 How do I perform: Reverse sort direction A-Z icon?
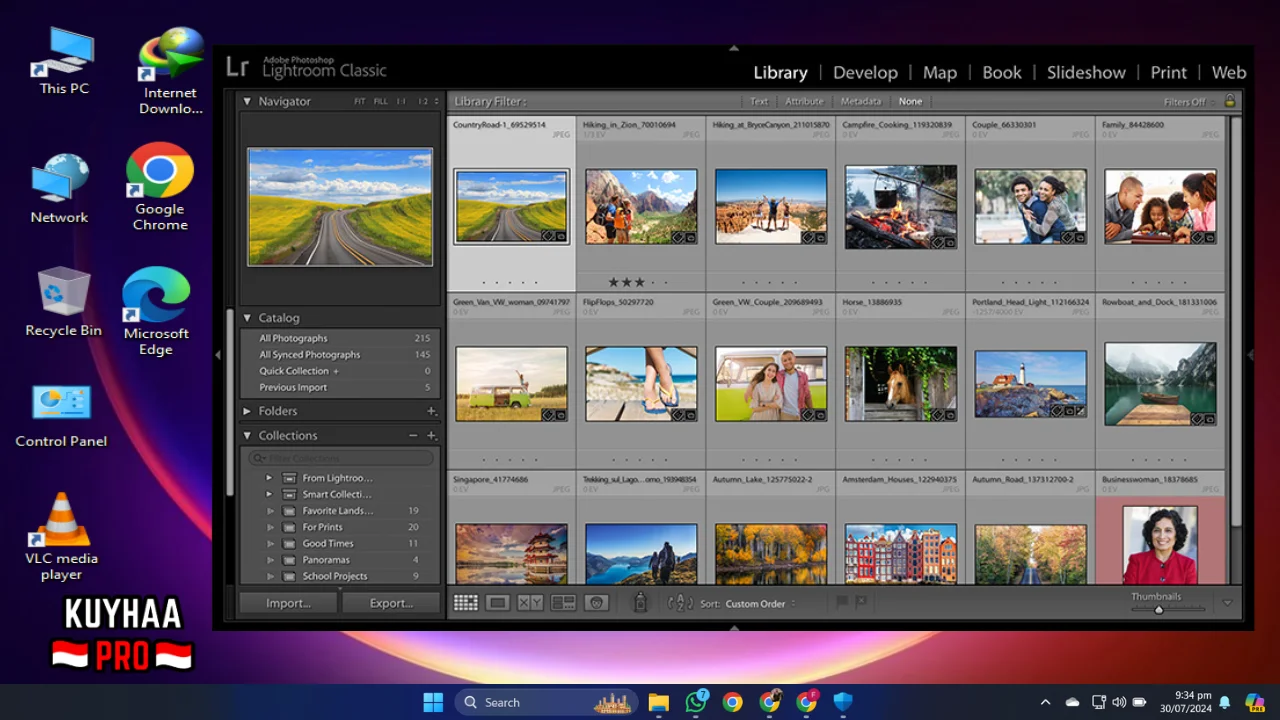point(680,603)
